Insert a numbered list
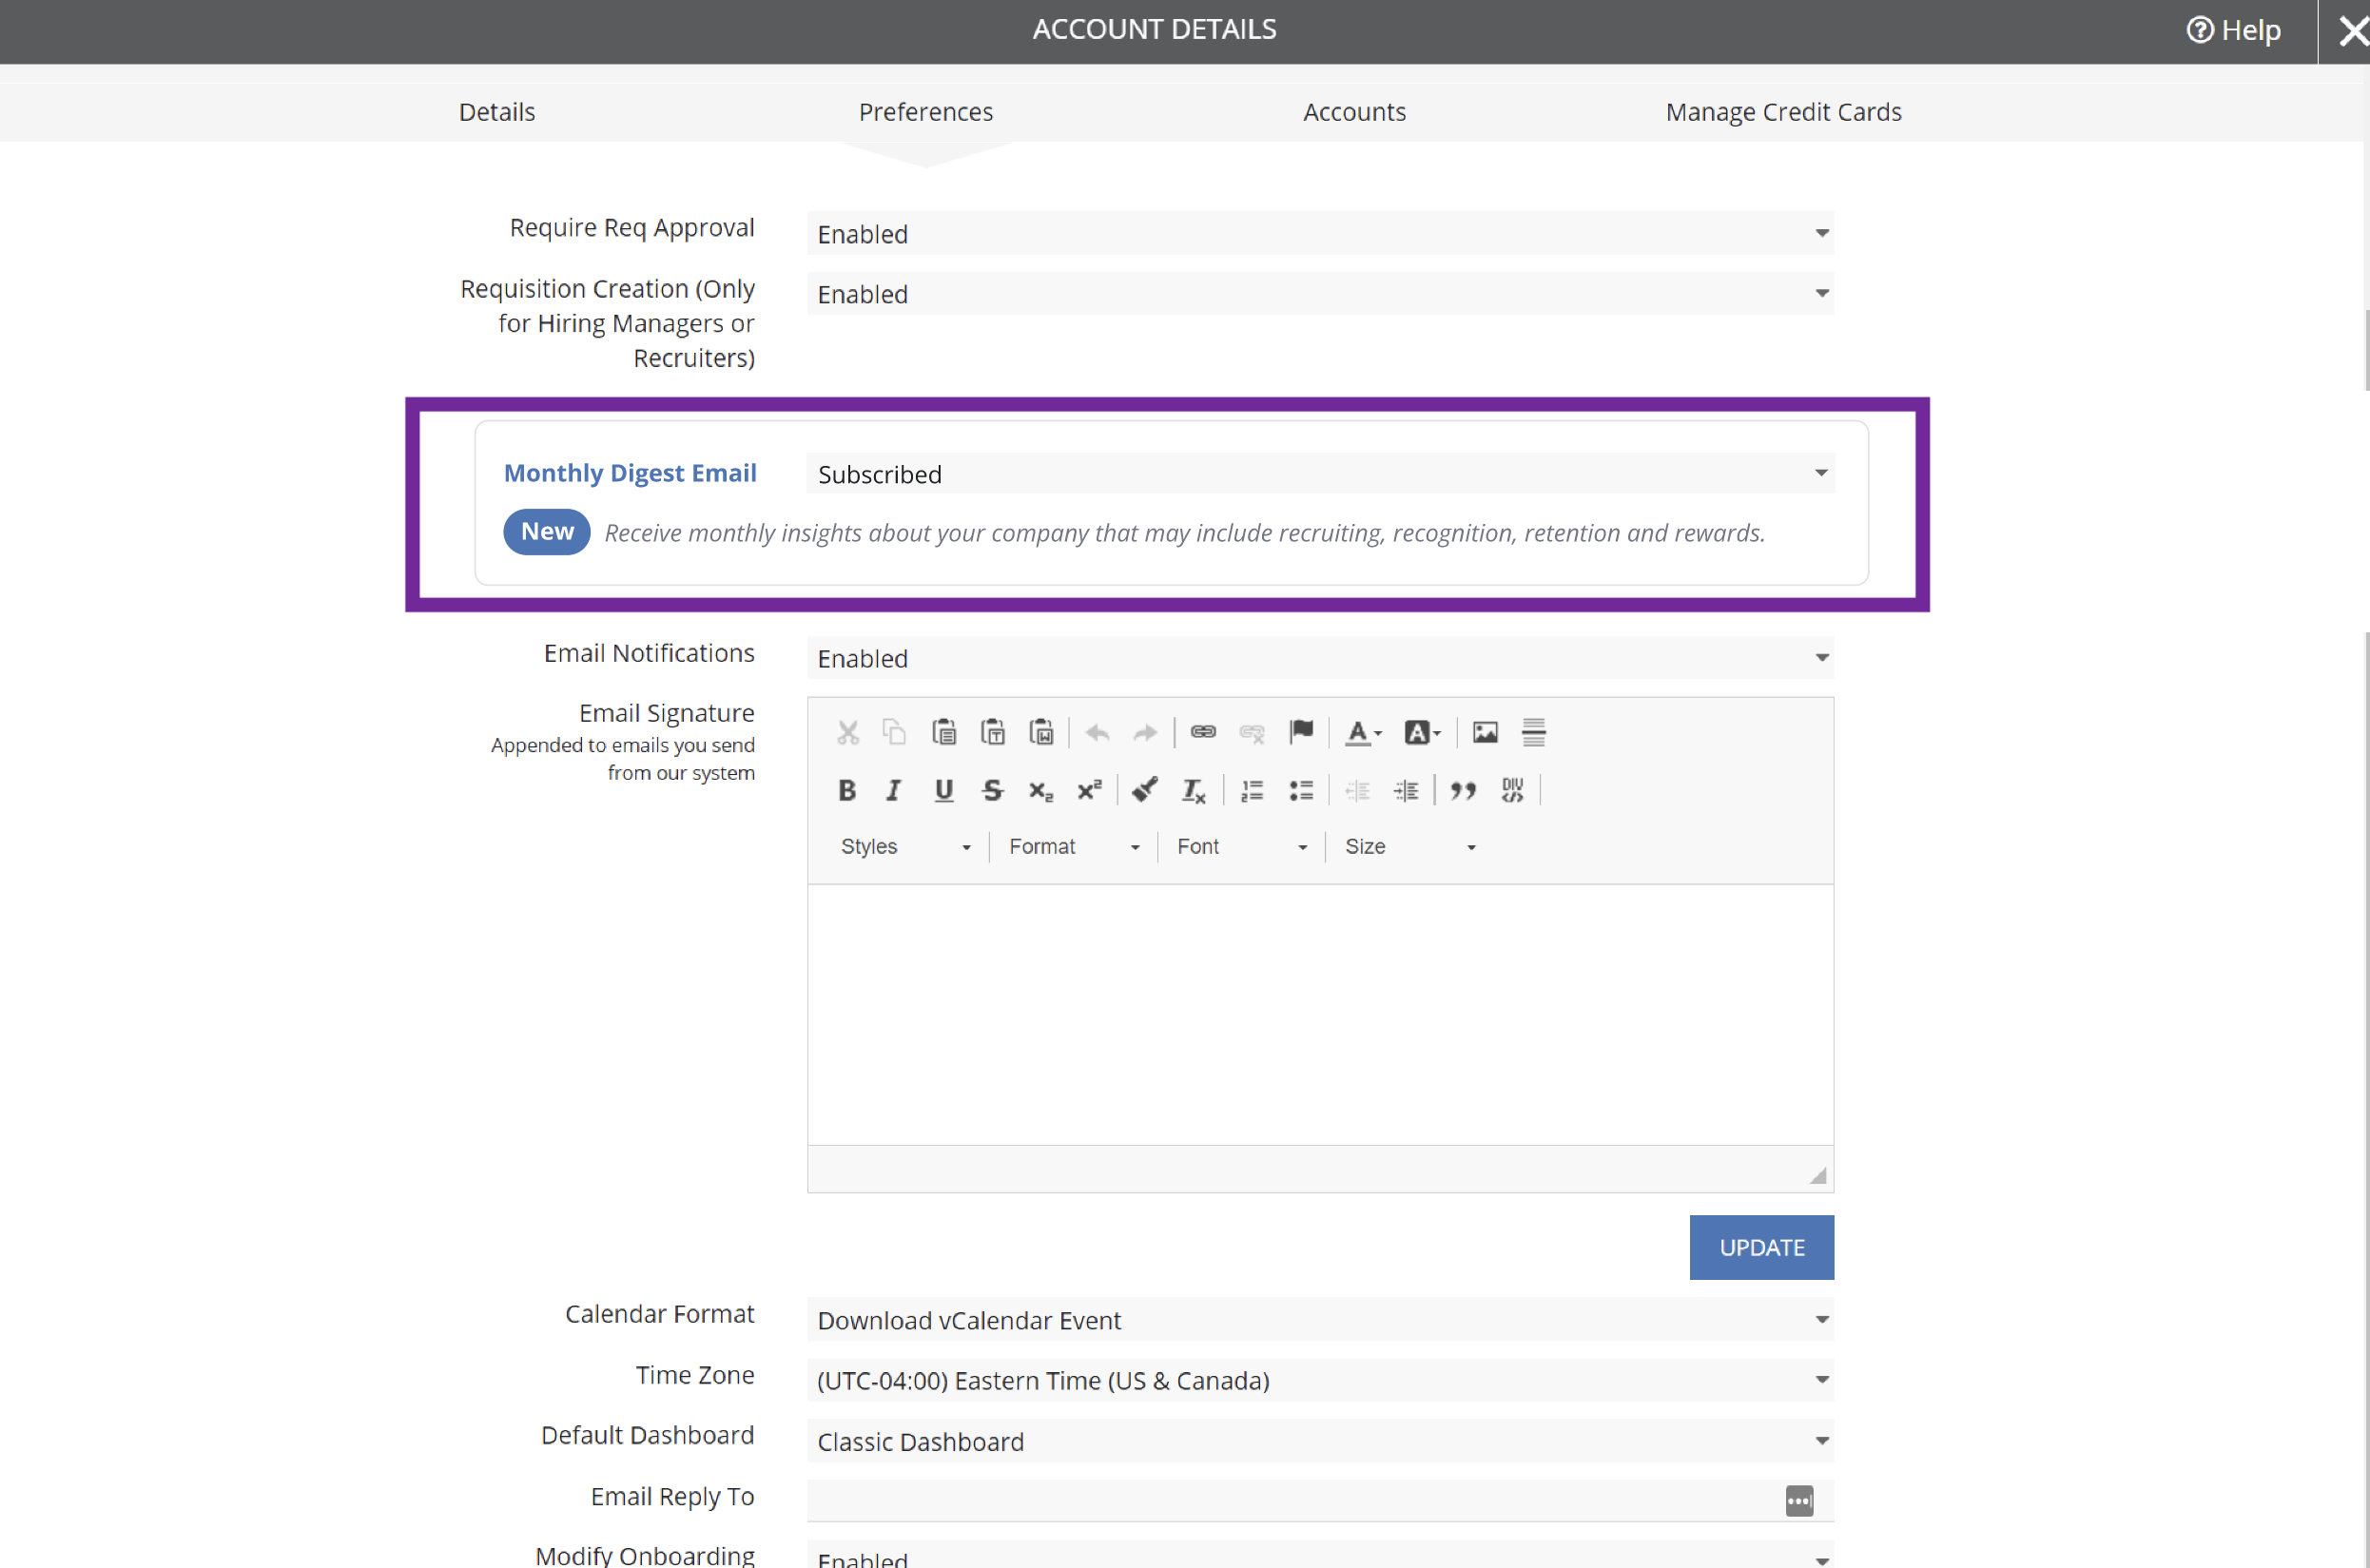This screenshot has width=2370, height=1568. point(1252,791)
